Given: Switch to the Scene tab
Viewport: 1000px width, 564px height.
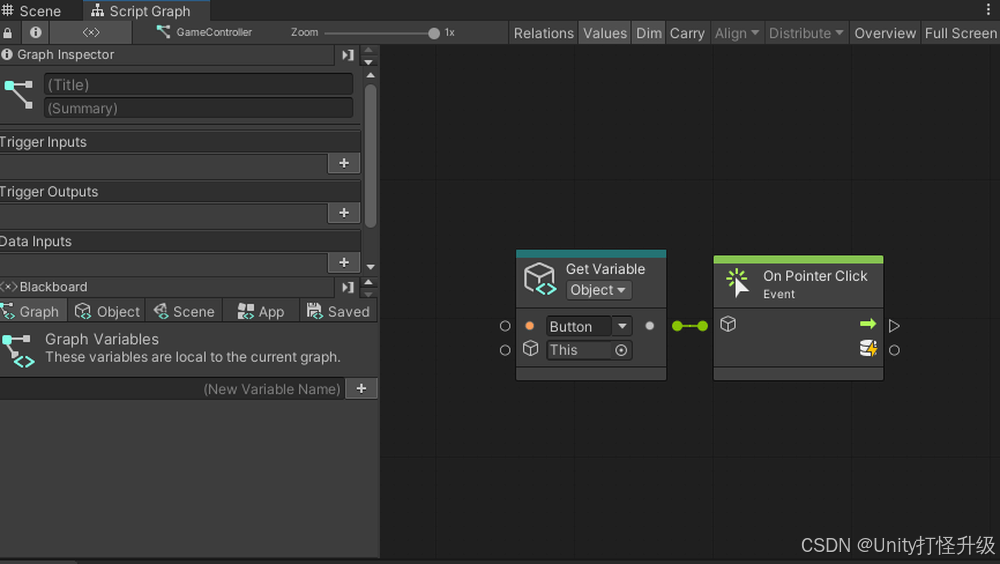Looking at the screenshot, I should [x=32, y=11].
